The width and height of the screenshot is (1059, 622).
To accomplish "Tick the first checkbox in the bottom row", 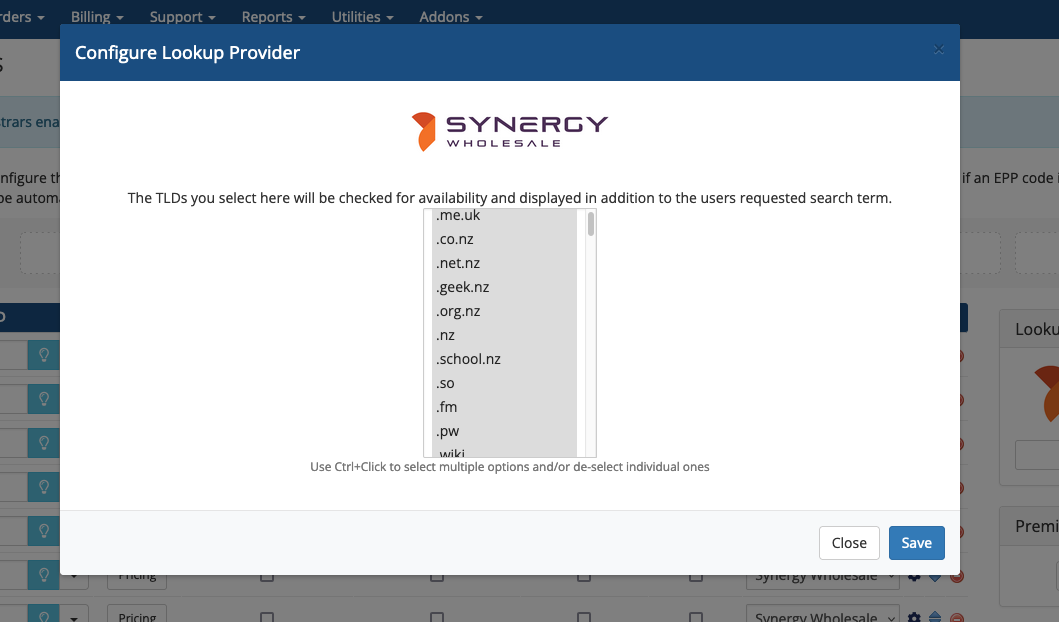I will (x=267, y=617).
